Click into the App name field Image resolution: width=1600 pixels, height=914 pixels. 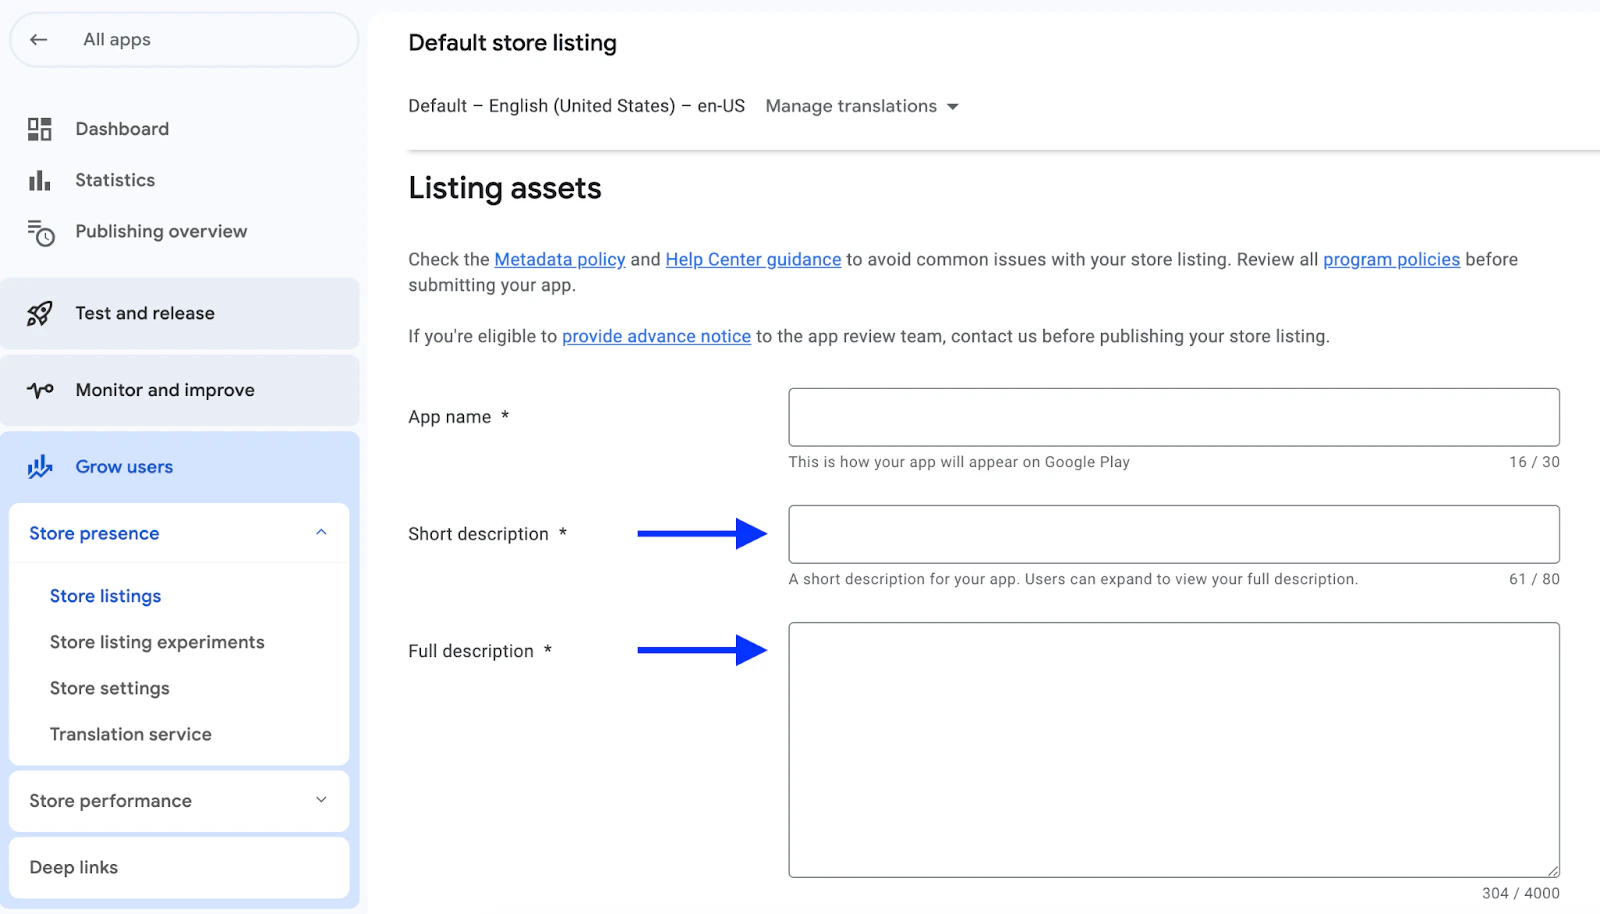pyautogui.click(x=1173, y=417)
